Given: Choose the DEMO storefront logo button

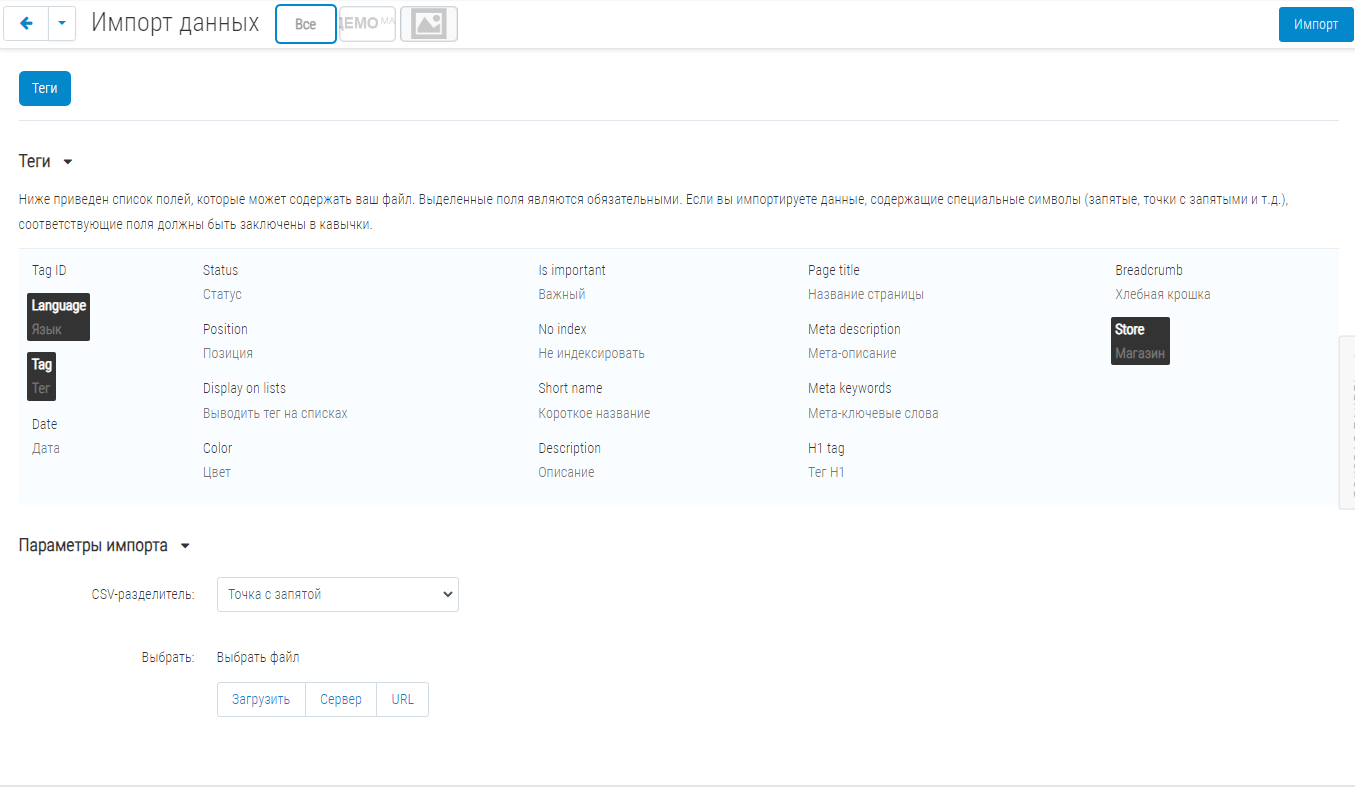Looking at the screenshot, I should pos(368,23).
